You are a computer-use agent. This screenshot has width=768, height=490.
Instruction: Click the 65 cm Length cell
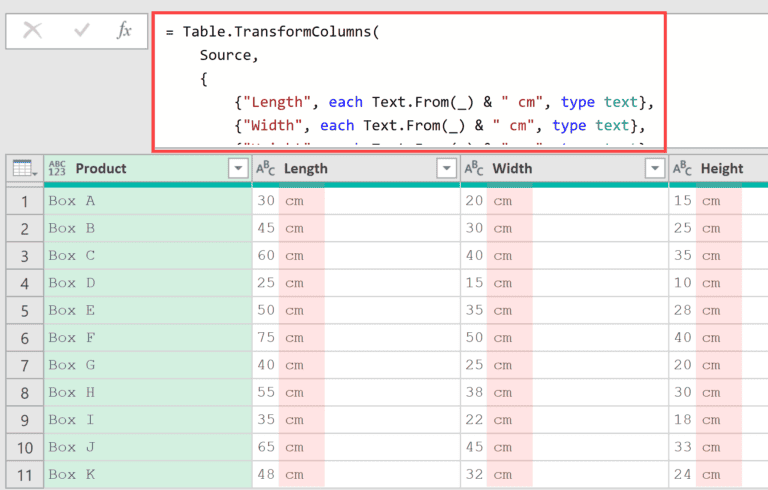[356, 447]
